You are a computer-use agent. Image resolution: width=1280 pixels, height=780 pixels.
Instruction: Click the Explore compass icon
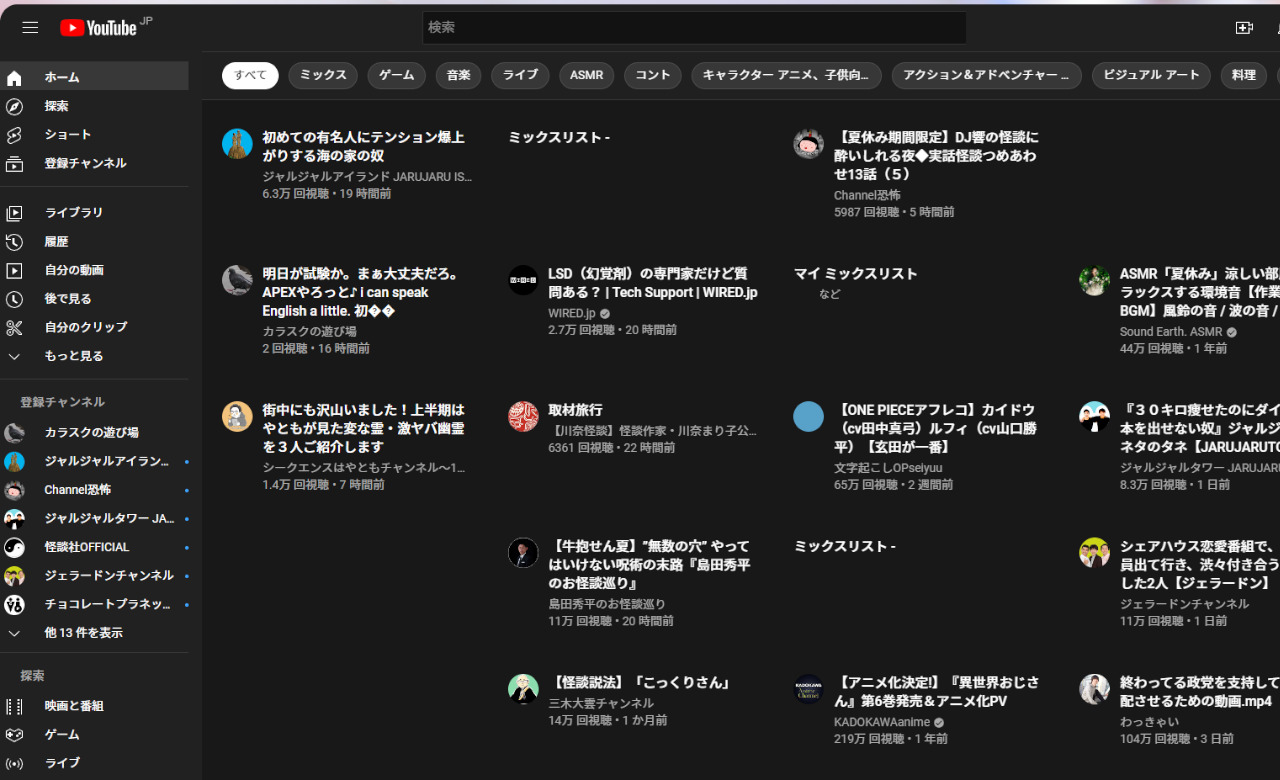[x=14, y=106]
